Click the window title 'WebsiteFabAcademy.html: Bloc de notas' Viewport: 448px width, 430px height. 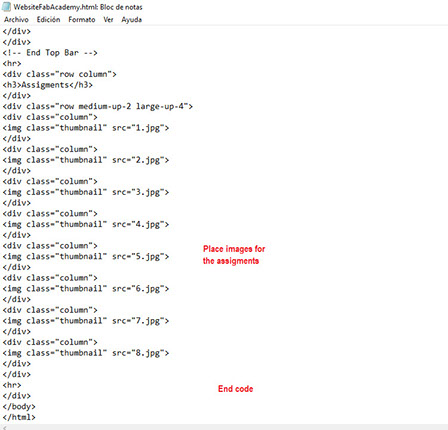(78, 7)
